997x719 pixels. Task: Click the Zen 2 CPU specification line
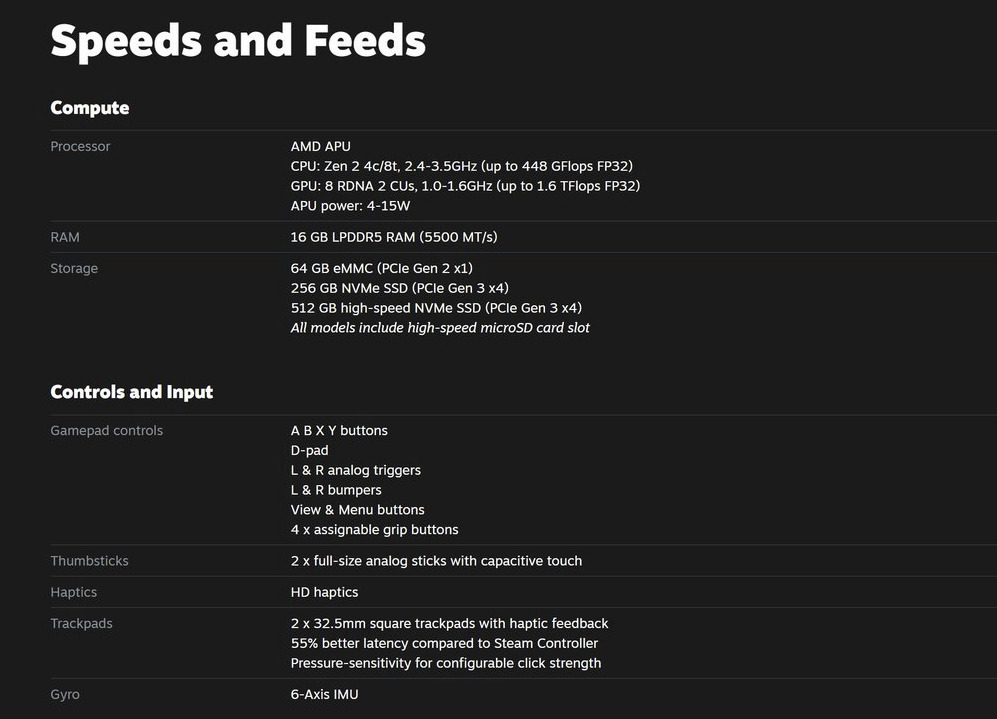point(461,166)
